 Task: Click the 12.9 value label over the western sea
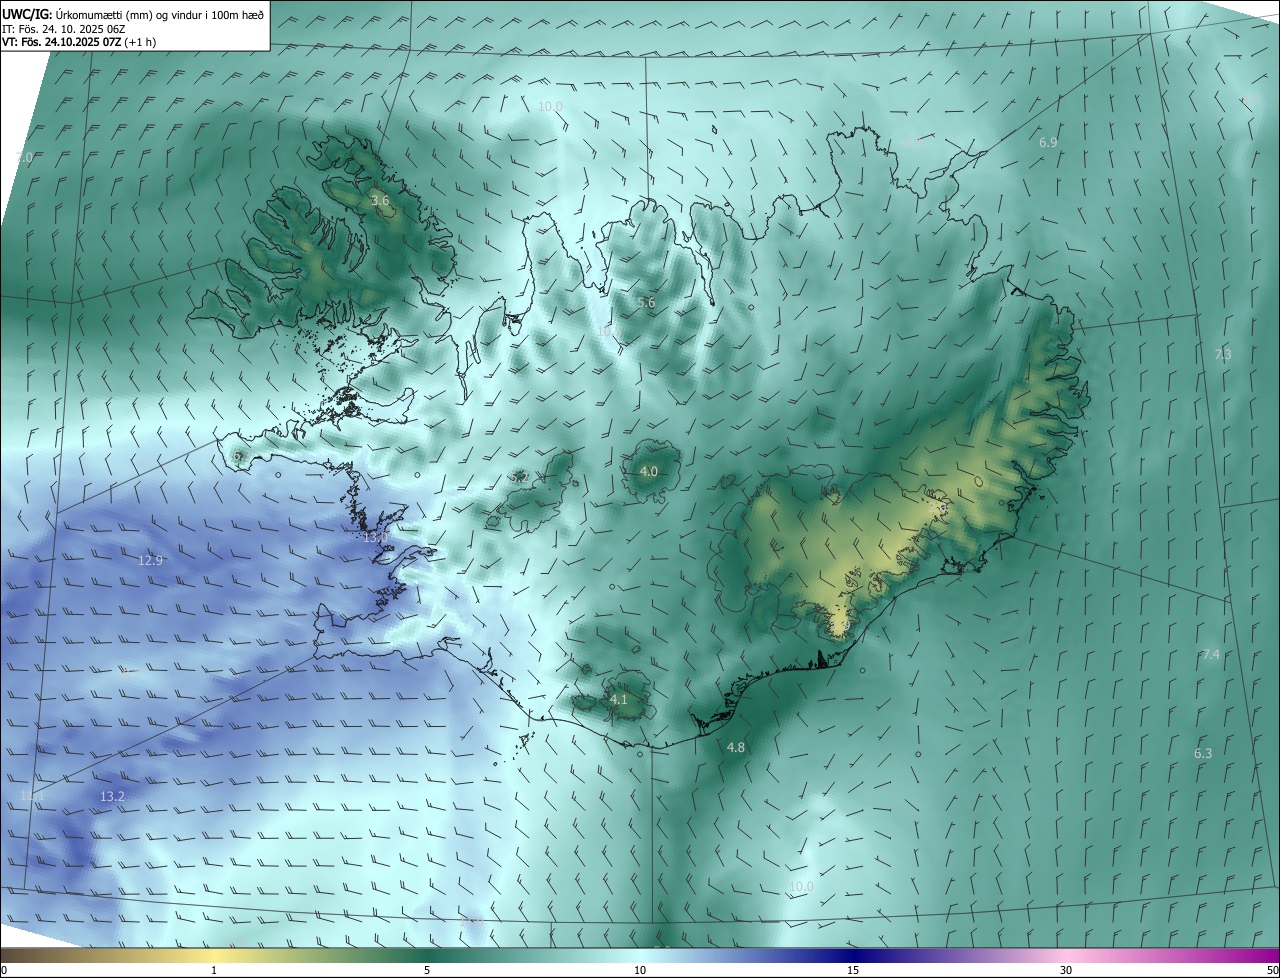coord(150,561)
